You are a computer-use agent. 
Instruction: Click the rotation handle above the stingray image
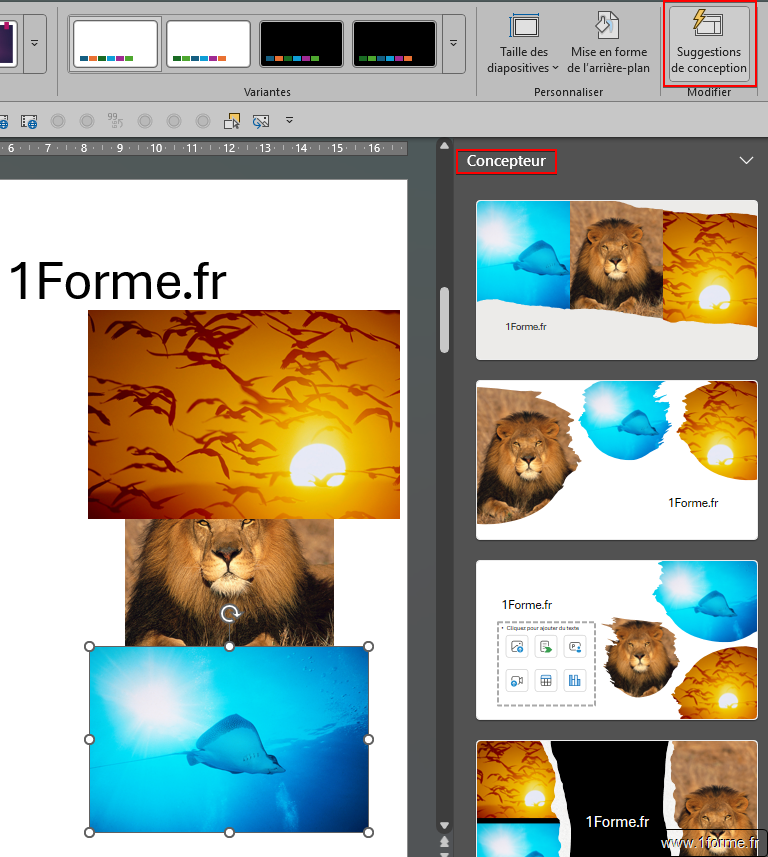click(x=229, y=614)
